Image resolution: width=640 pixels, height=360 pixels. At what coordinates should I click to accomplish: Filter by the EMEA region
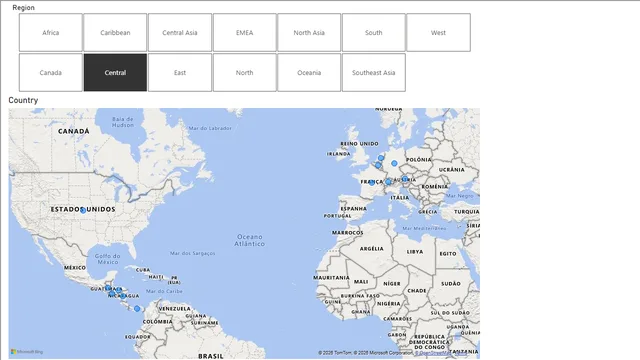244,33
